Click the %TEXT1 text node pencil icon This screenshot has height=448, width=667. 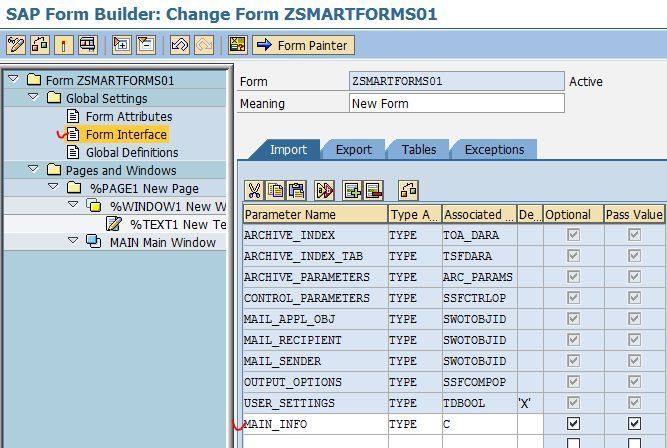point(114,224)
